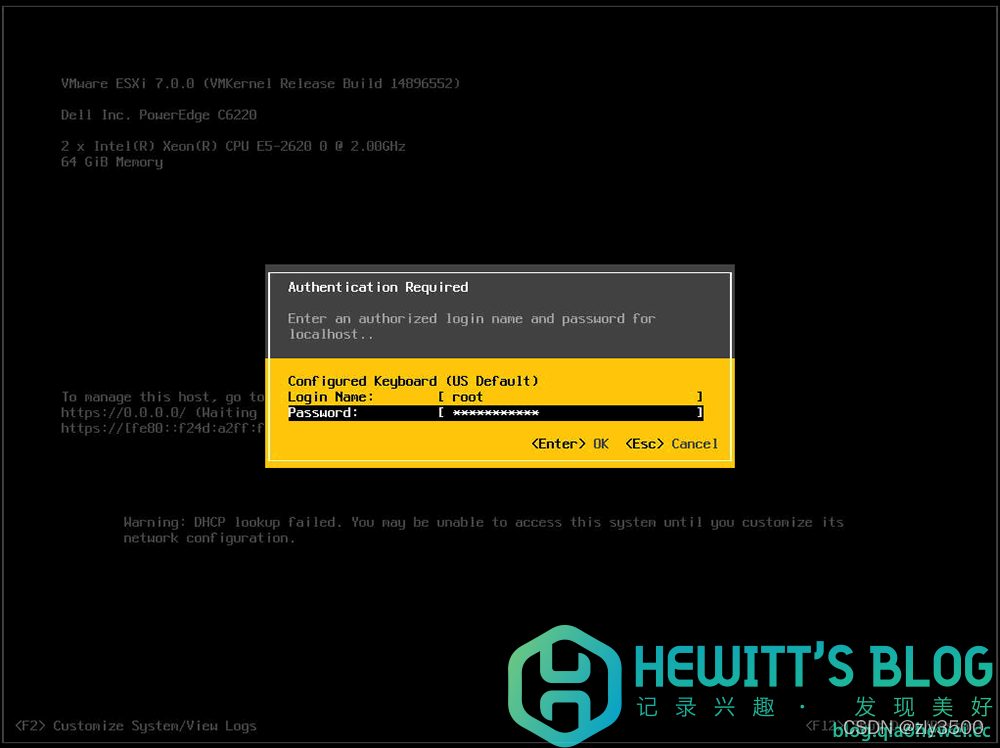
Task: Click the 'Authentication Required' dialog title
Action: click(x=378, y=288)
